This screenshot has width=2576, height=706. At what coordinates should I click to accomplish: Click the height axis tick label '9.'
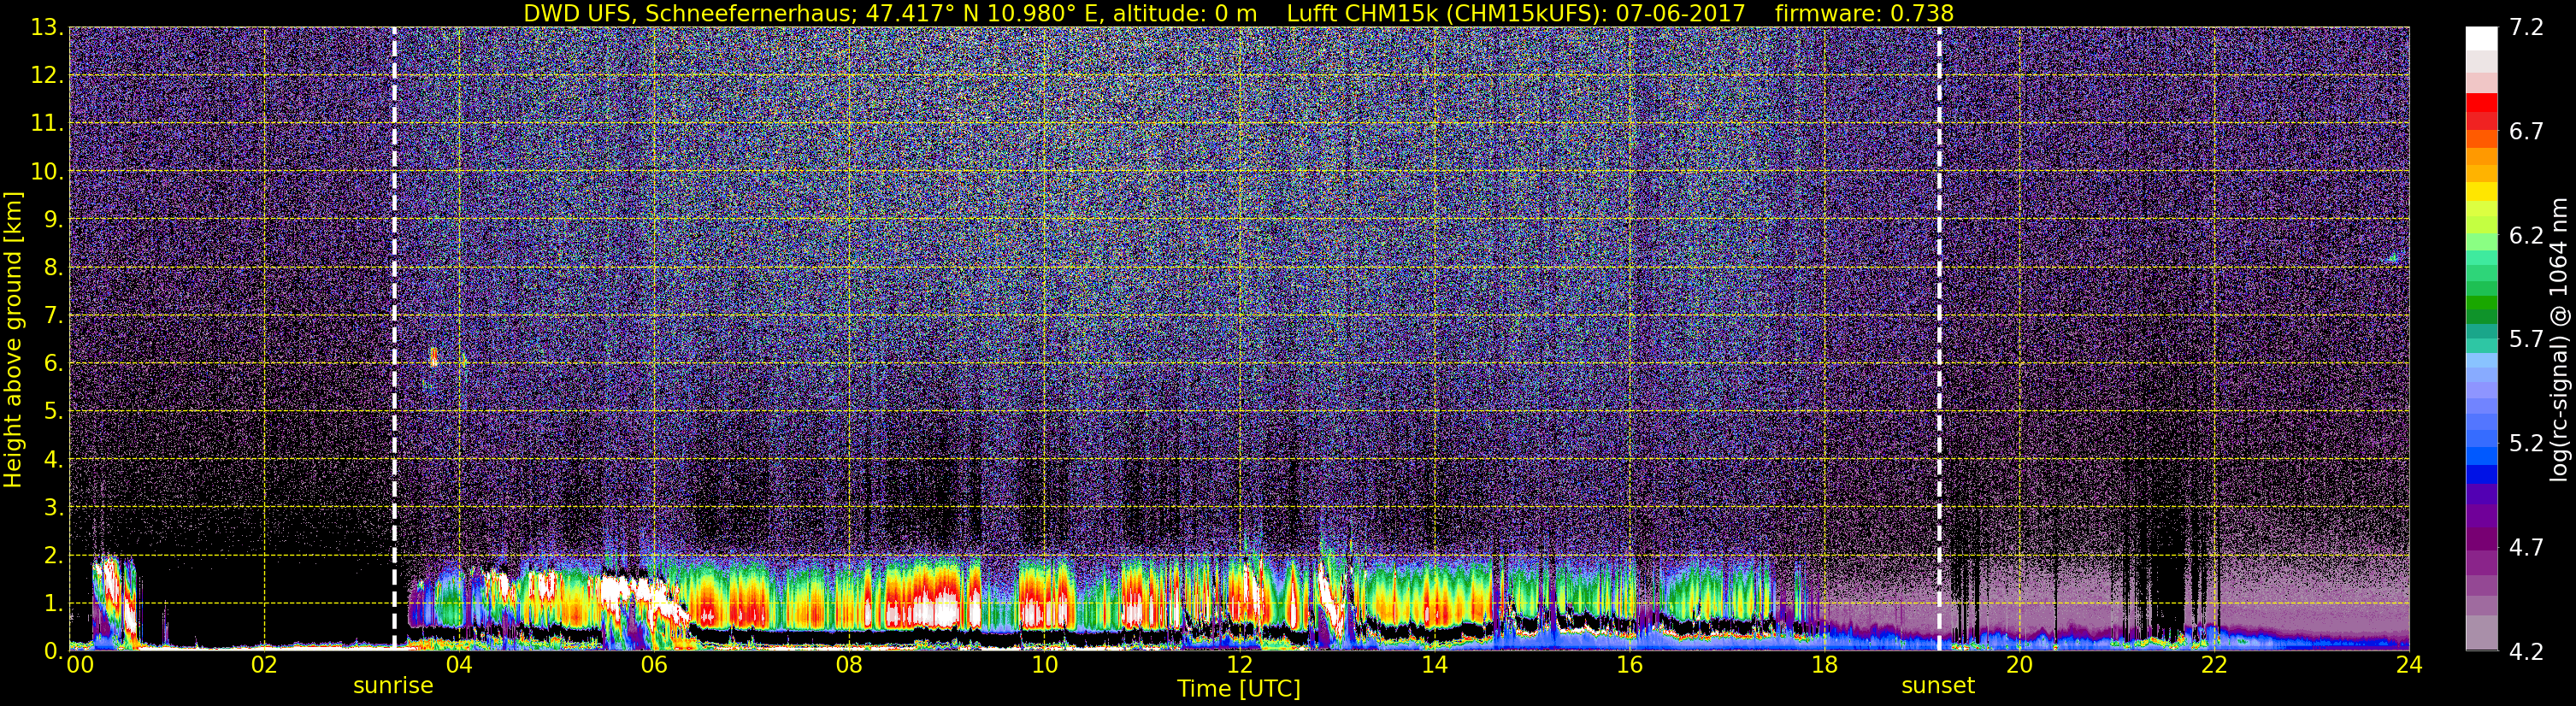click(x=53, y=220)
